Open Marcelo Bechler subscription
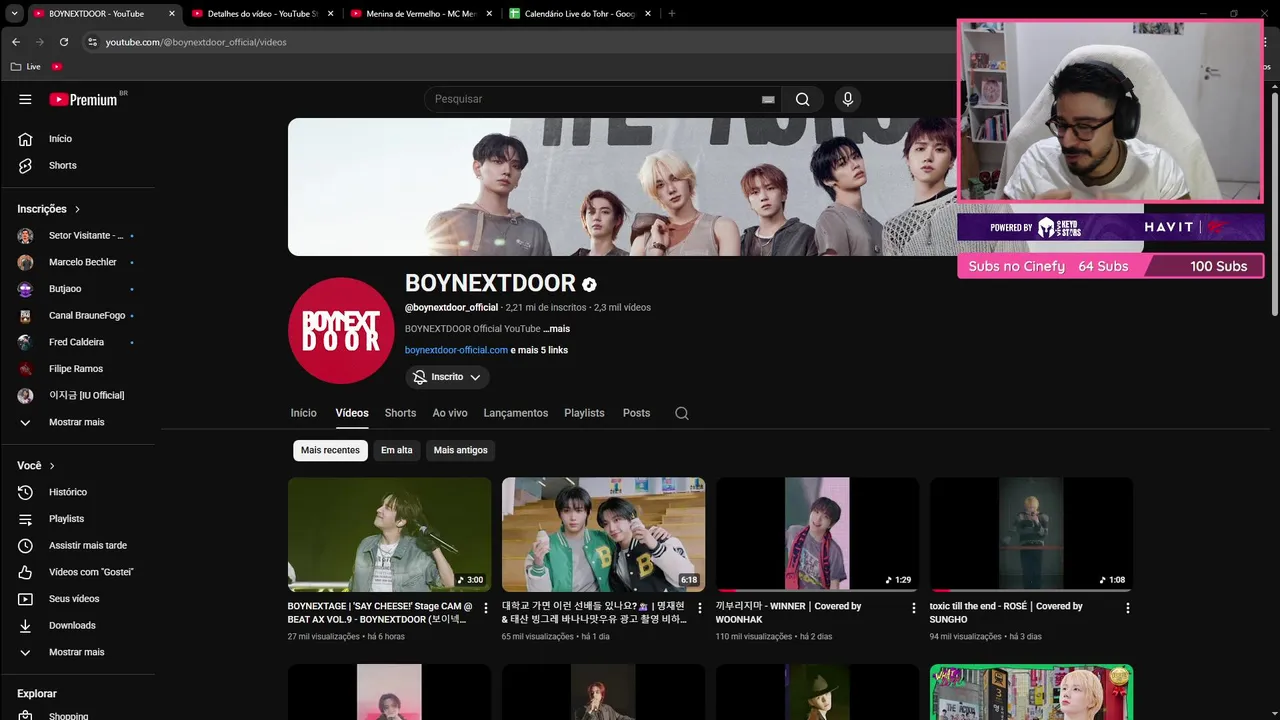The height and width of the screenshot is (720, 1280). coord(82,262)
